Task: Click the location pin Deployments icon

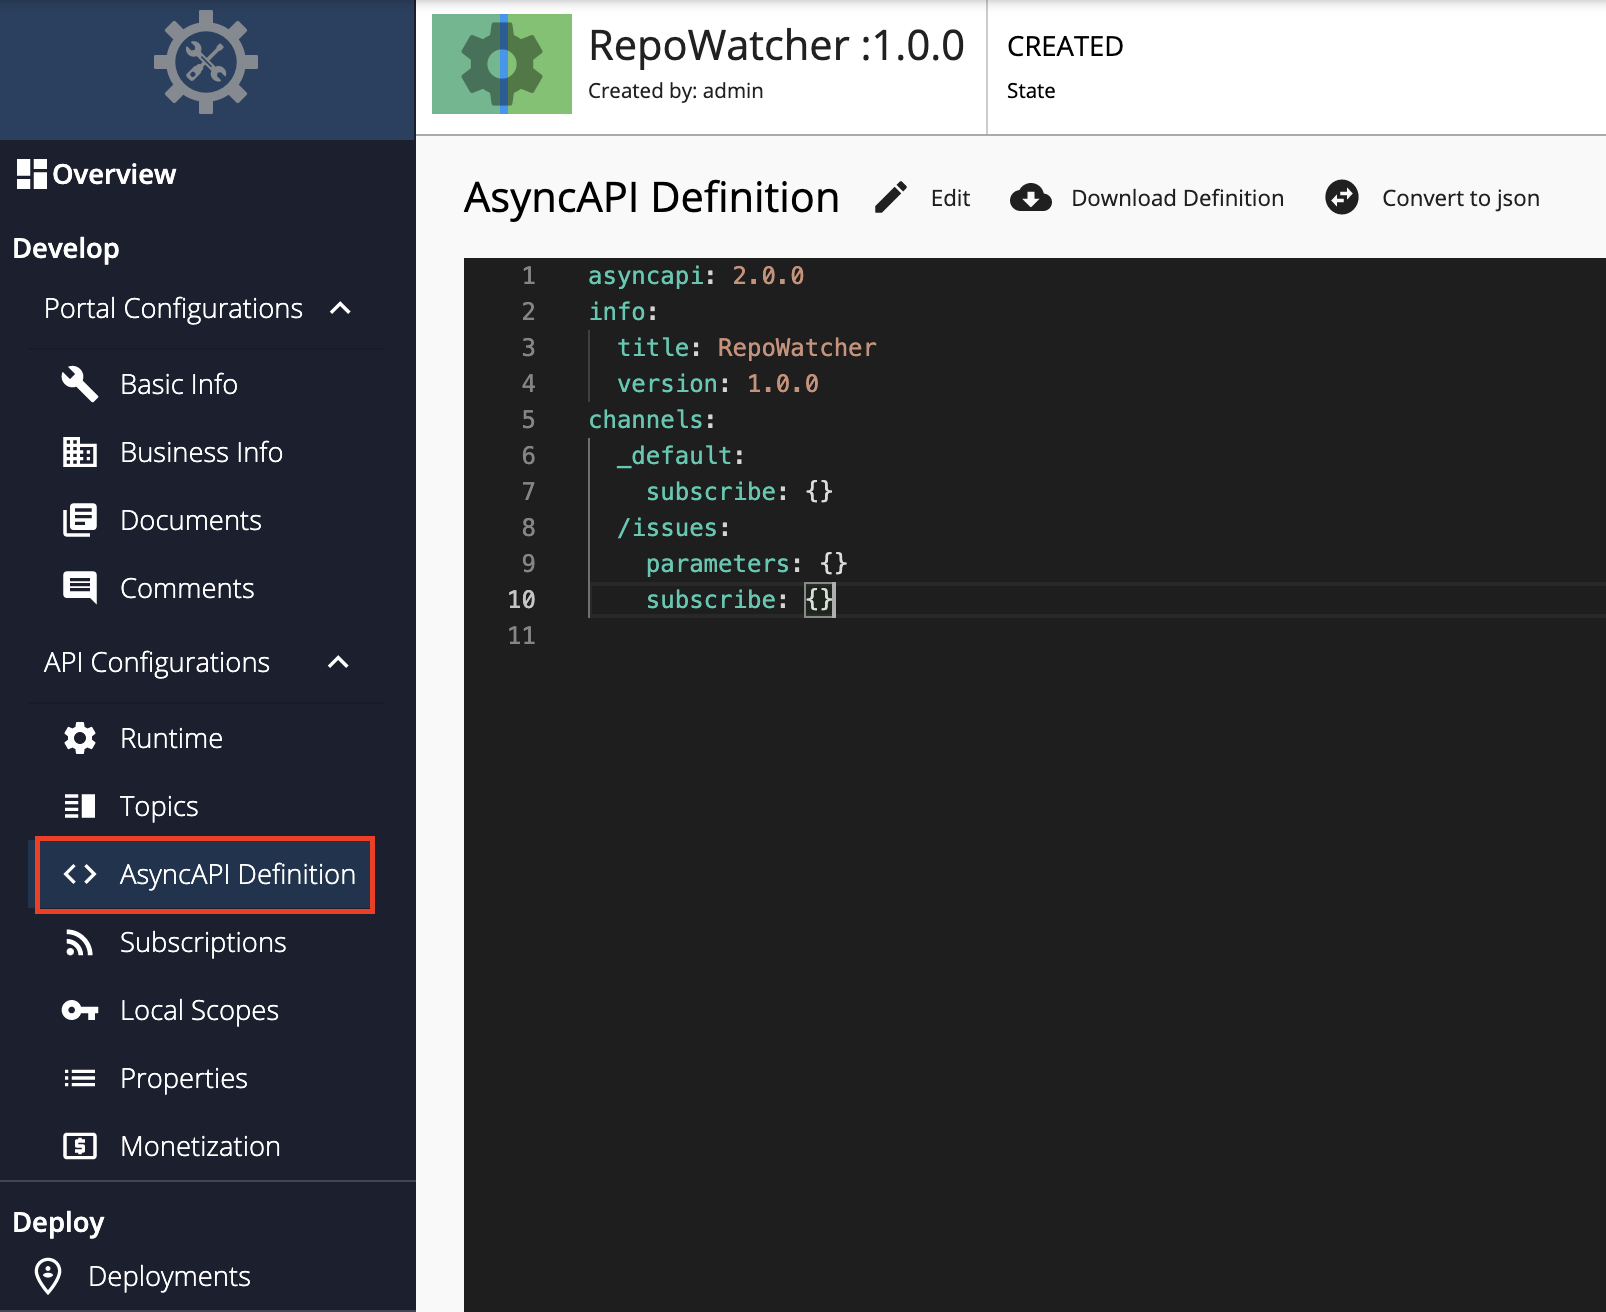Action: click(48, 1276)
